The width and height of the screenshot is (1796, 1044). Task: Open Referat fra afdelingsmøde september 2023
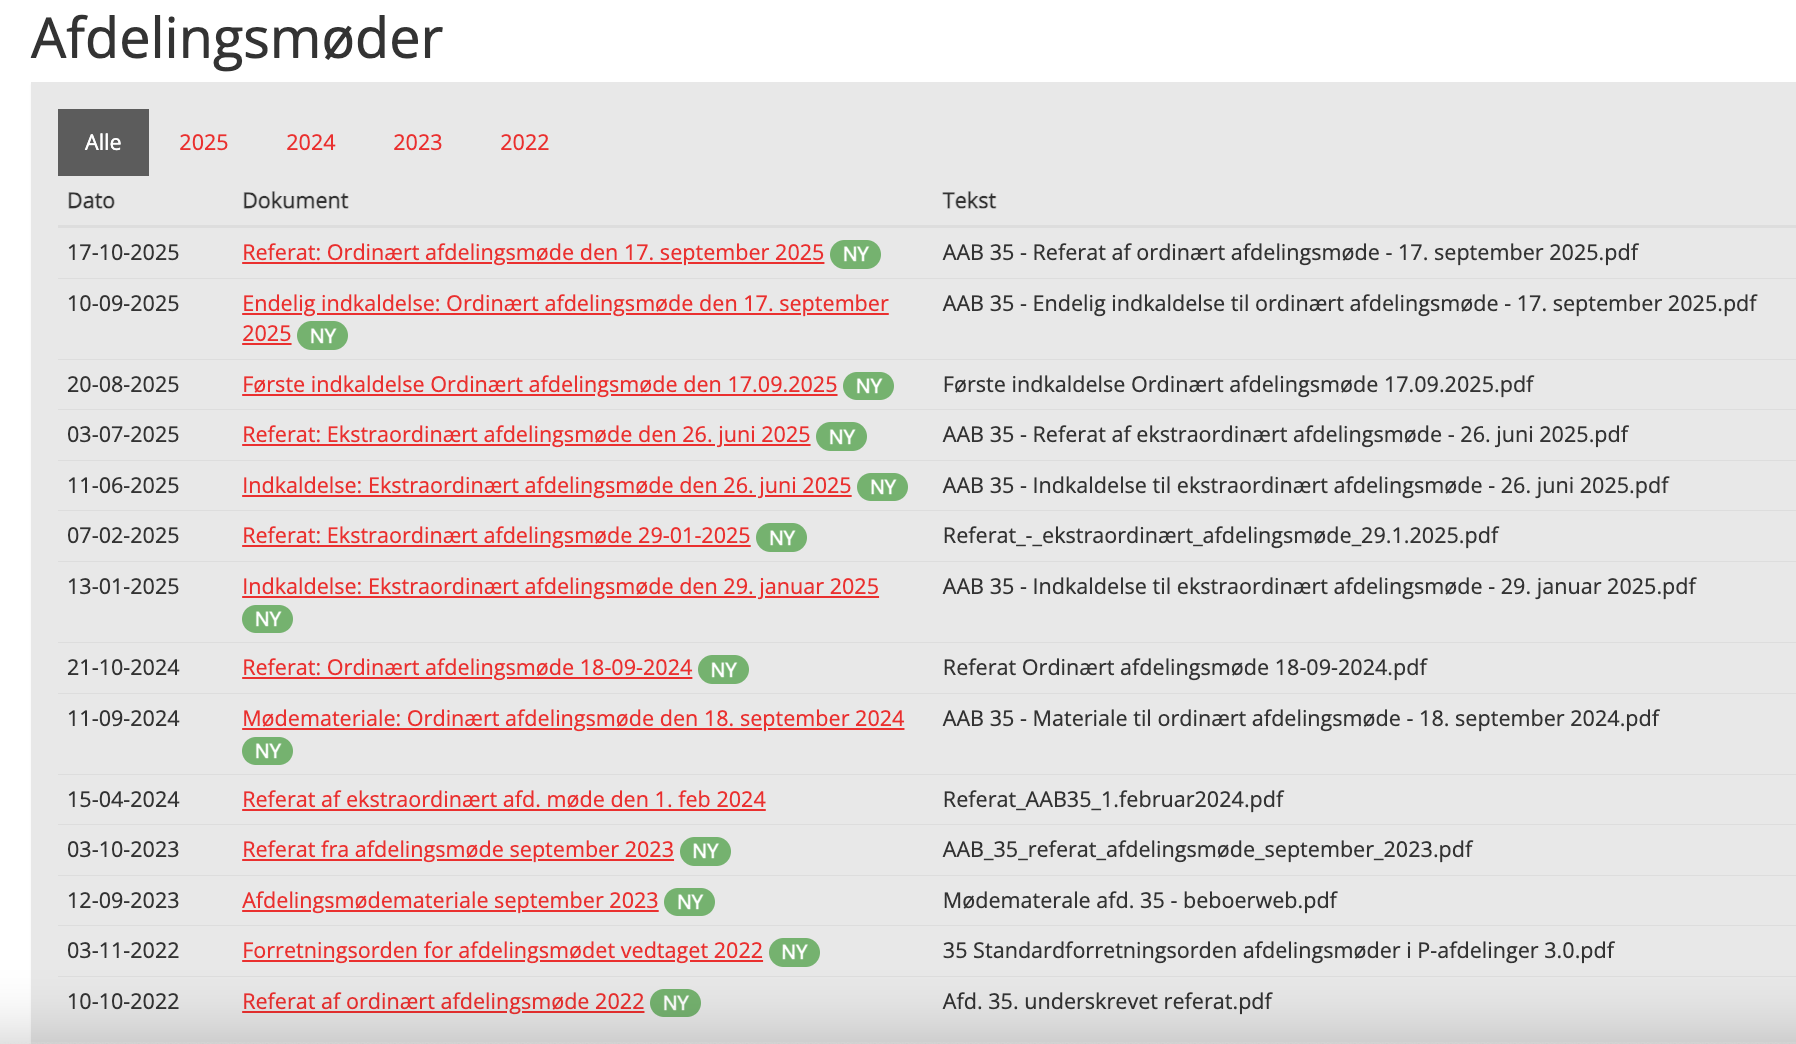[457, 850]
